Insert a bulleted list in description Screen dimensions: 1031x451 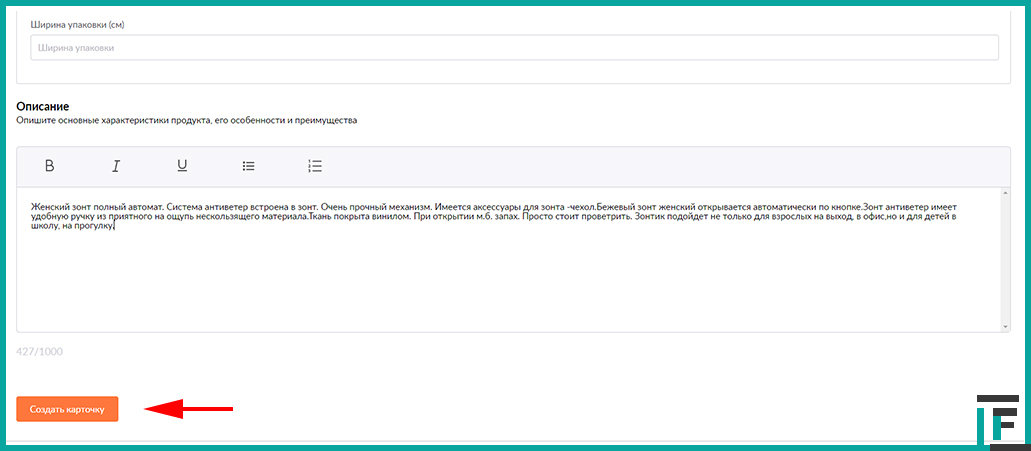[249, 166]
